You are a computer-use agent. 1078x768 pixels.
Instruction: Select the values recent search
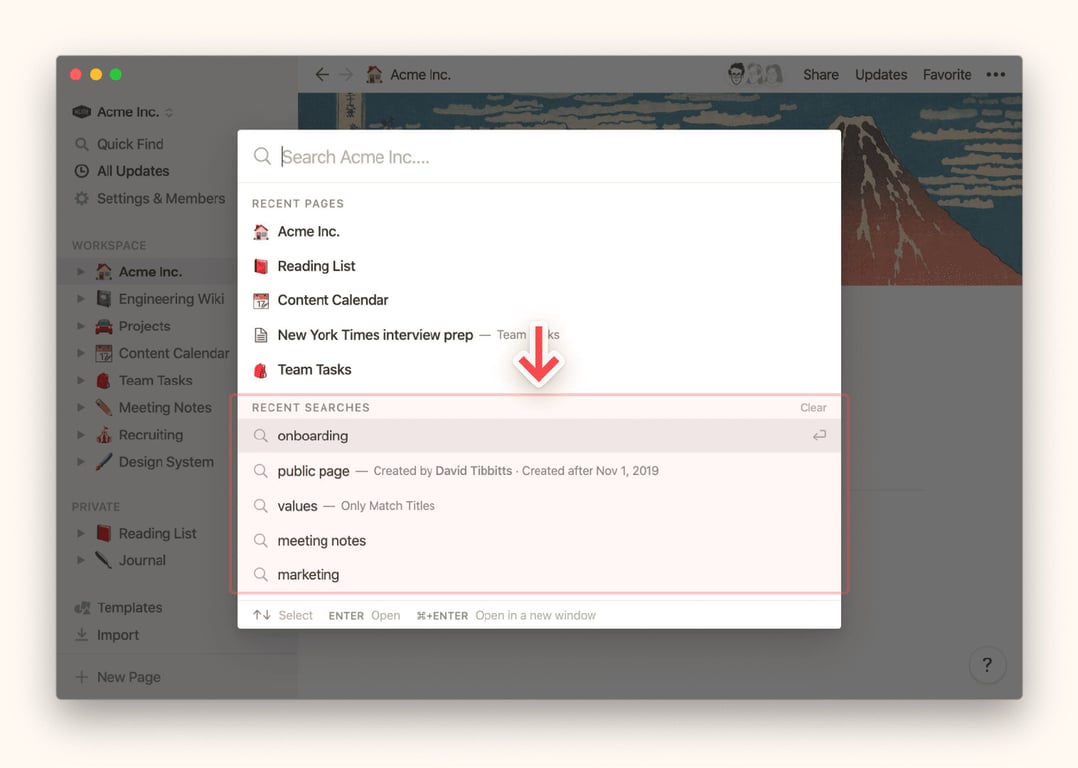click(x=539, y=506)
